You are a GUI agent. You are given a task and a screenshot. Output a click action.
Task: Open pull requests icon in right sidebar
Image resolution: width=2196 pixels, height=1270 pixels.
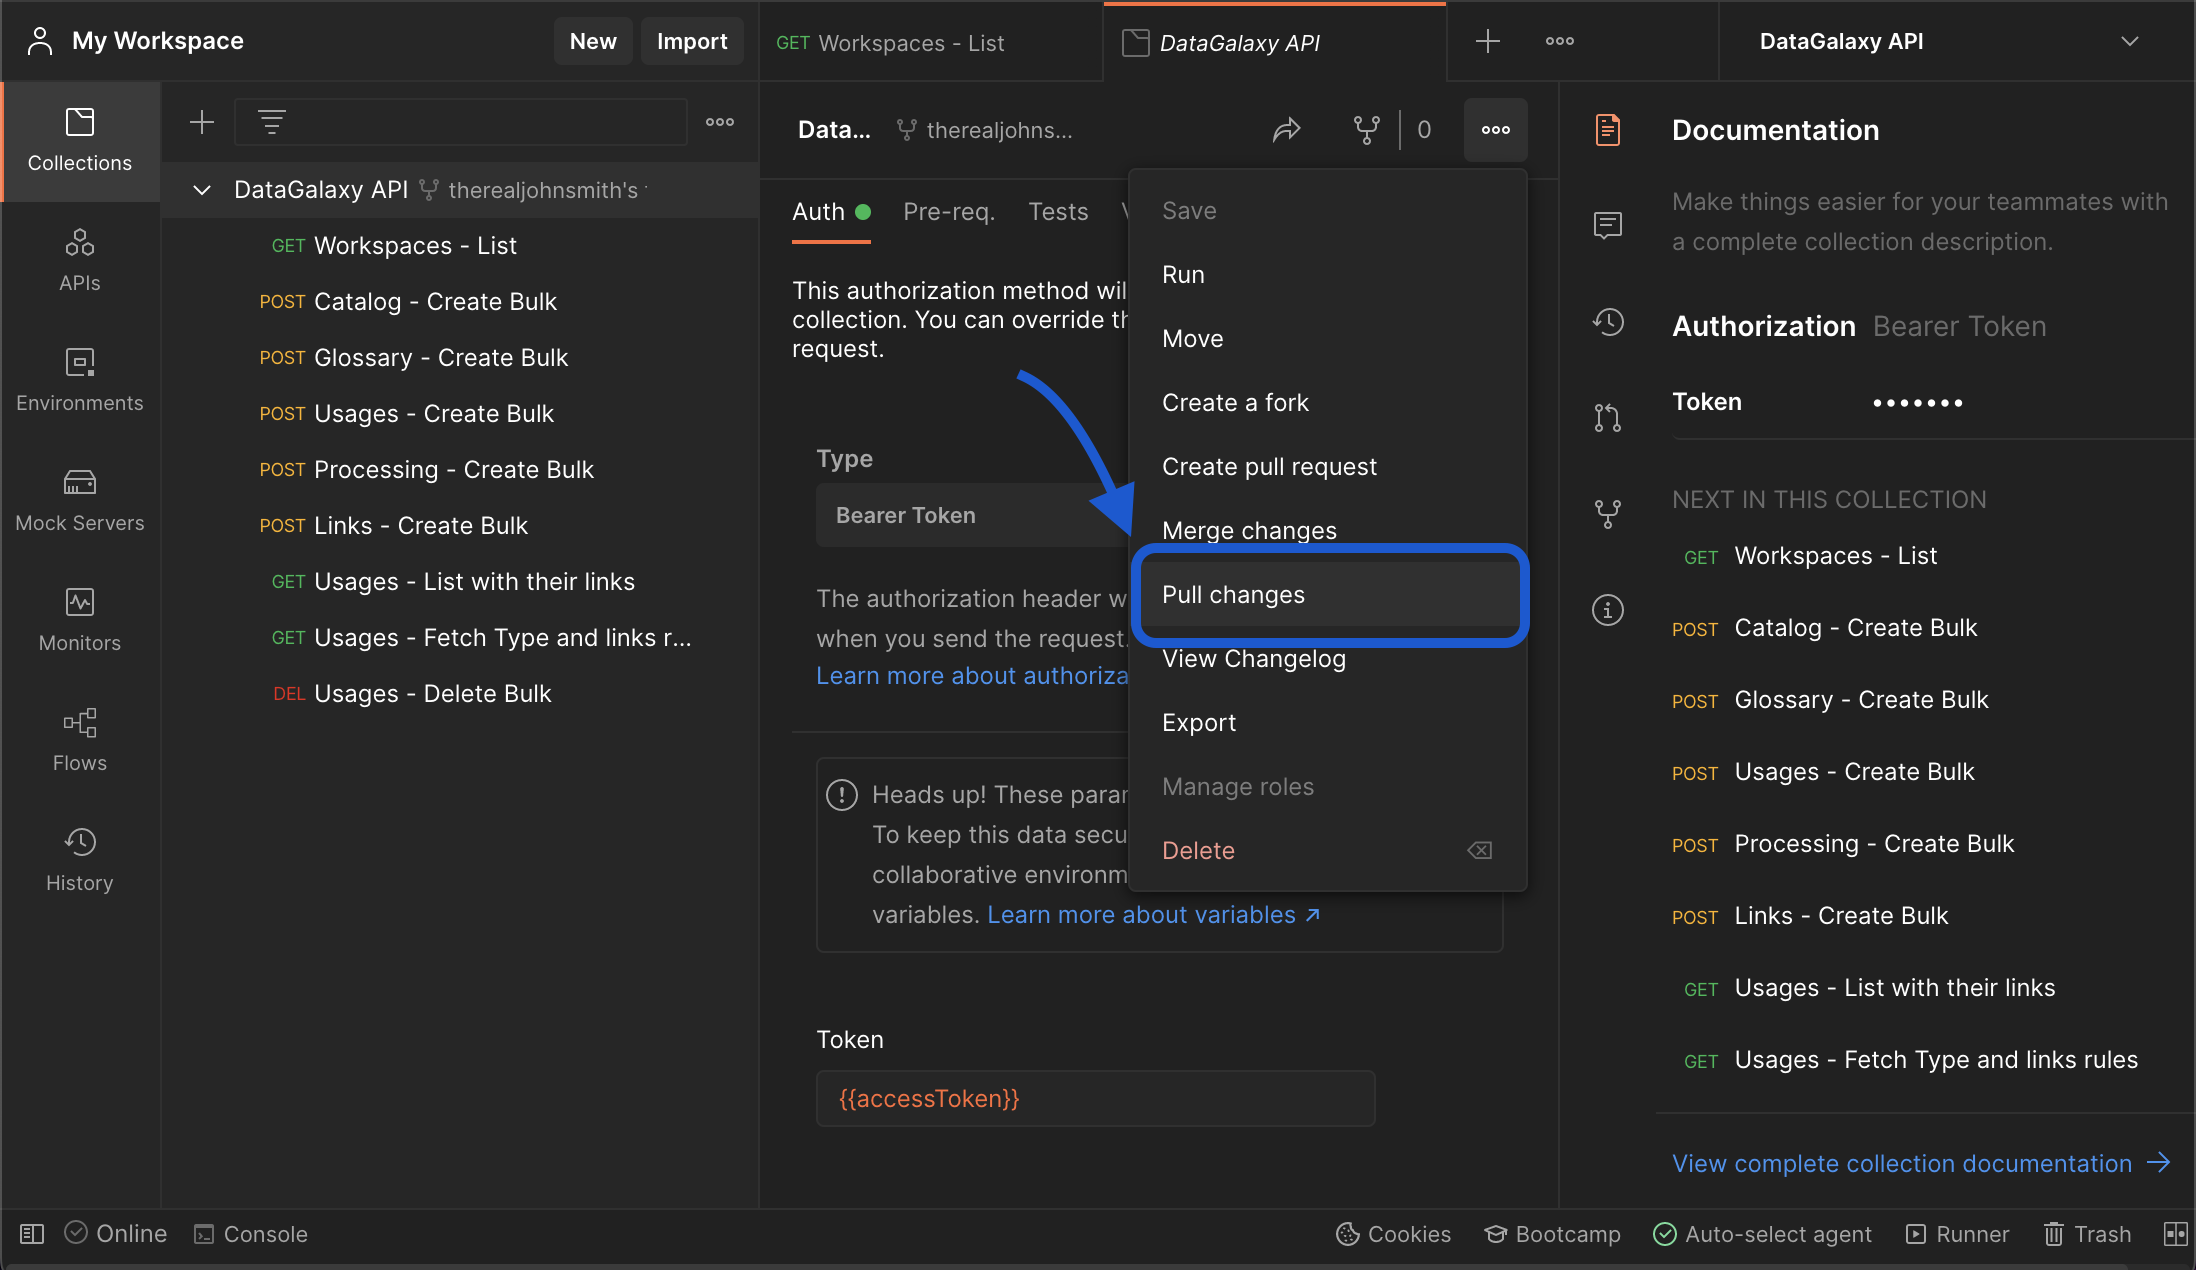(x=1607, y=418)
